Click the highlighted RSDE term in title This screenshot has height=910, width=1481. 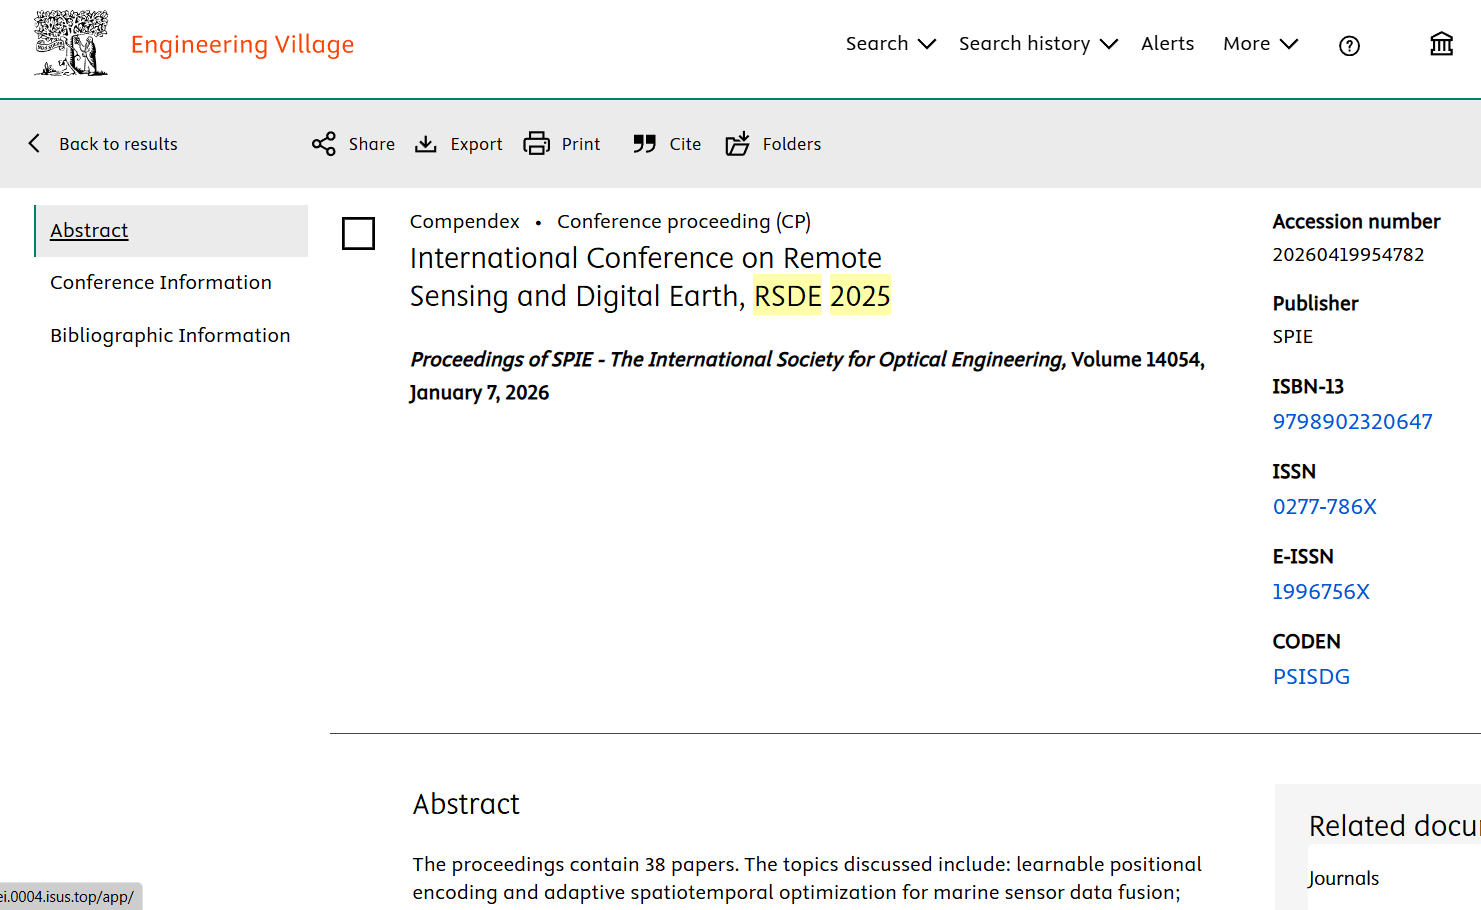click(x=788, y=296)
